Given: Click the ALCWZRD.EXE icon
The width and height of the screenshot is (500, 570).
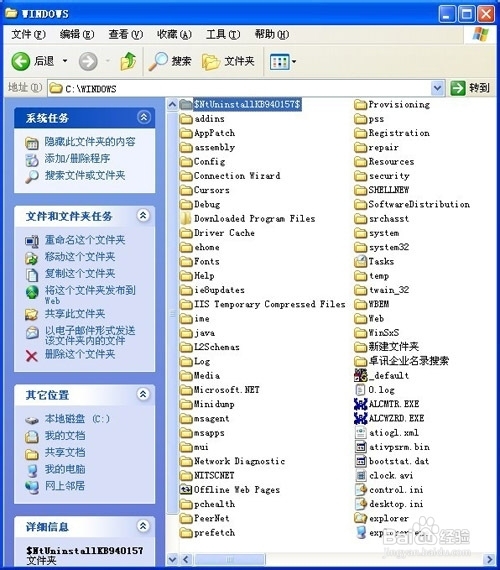Looking at the screenshot, I should (360, 418).
